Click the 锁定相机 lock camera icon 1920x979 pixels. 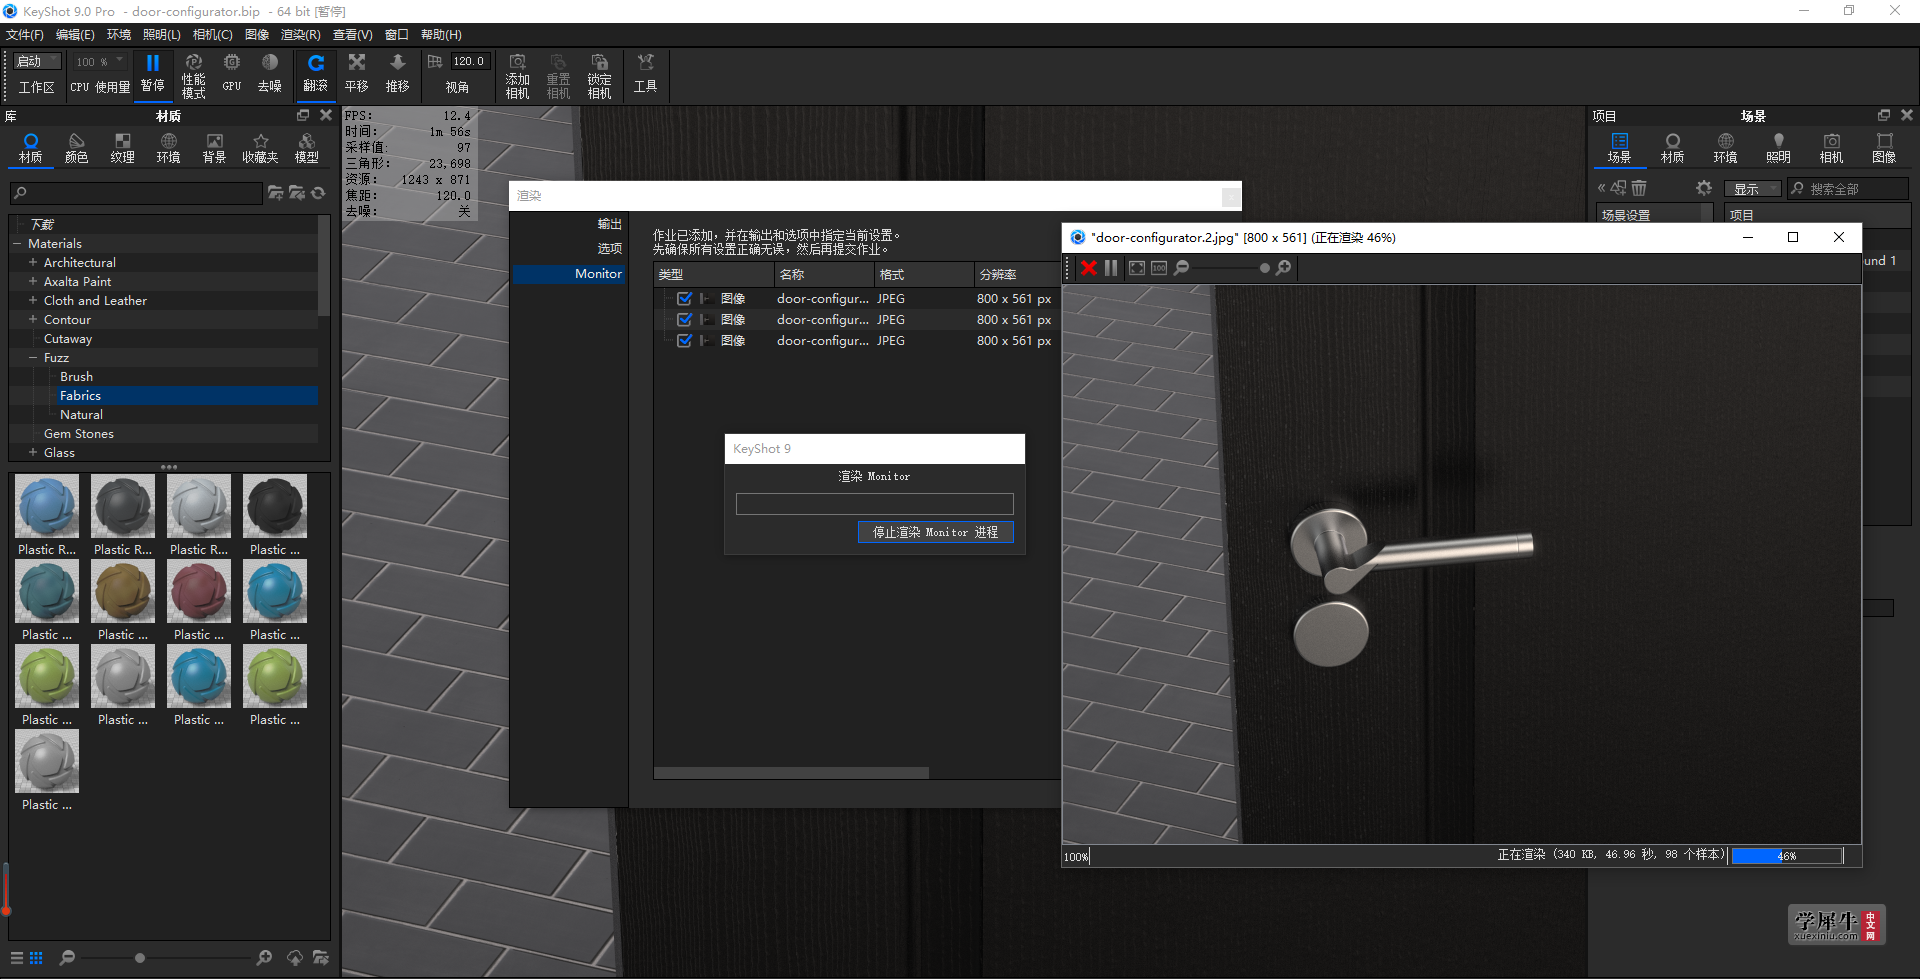[599, 62]
